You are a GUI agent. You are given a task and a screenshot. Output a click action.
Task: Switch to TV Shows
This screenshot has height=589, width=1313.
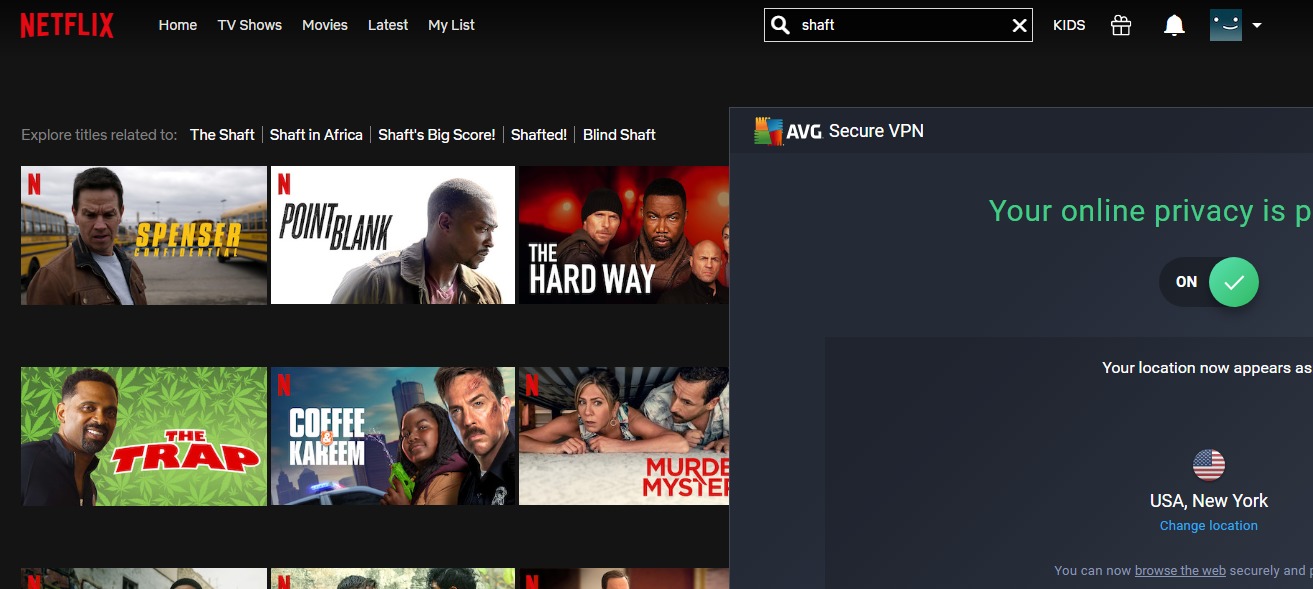coord(249,25)
